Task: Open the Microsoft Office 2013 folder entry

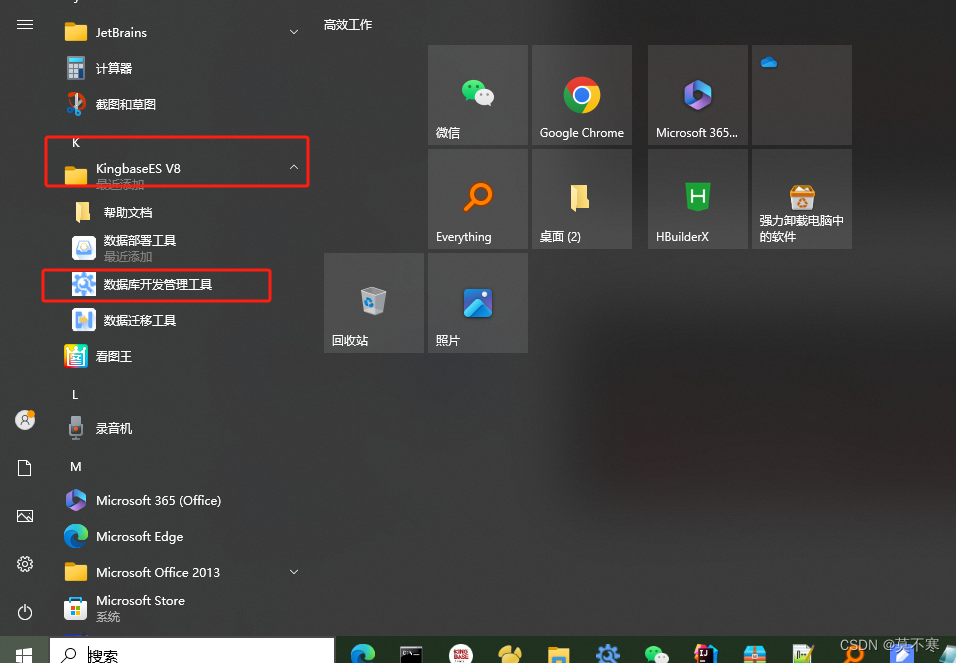Action: coord(183,572)
